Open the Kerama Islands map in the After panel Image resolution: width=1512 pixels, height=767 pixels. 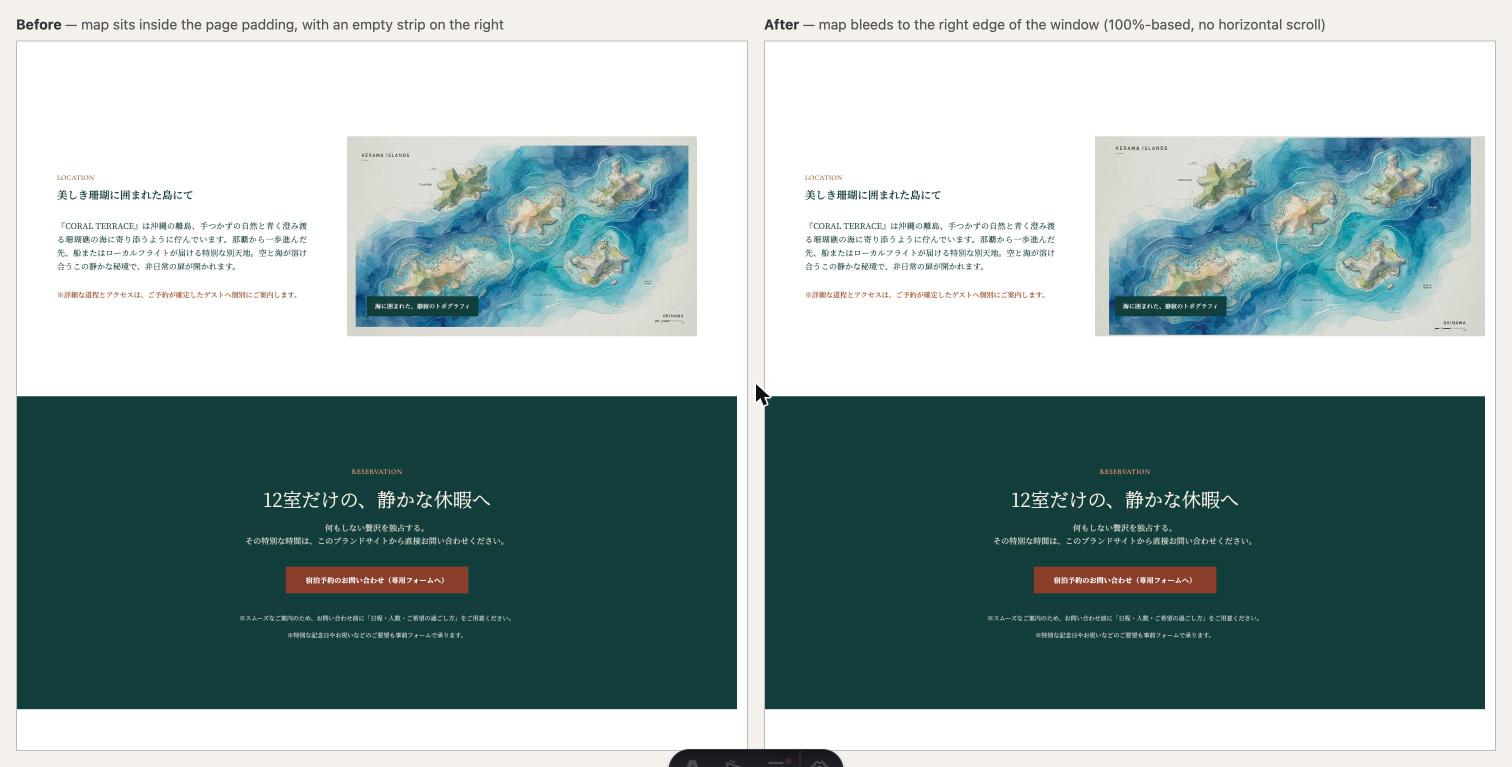click(x=1290, y=236)
